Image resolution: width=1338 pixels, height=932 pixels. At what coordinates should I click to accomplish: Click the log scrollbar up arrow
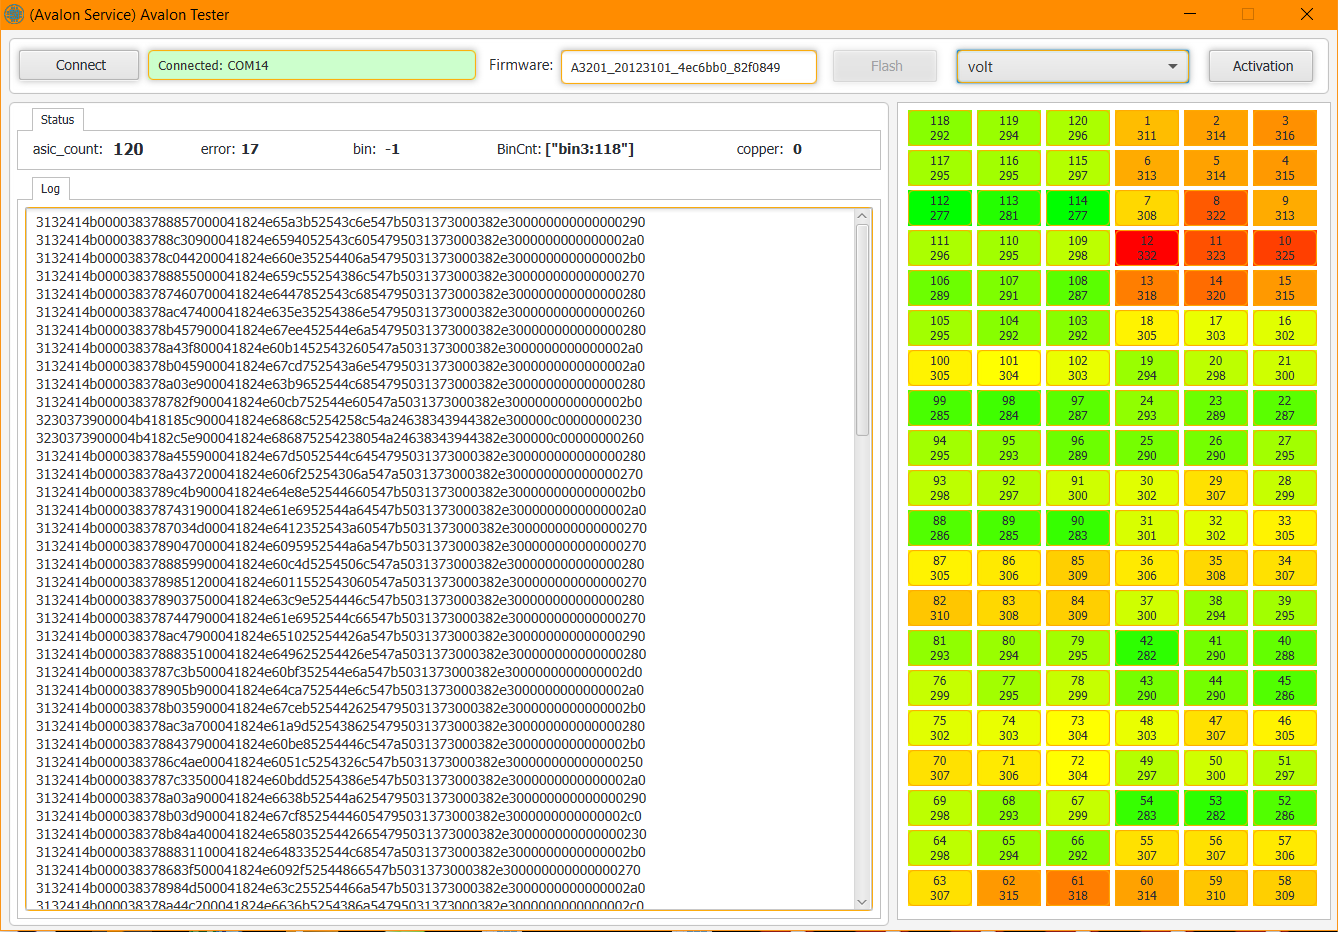coord(862,216)
